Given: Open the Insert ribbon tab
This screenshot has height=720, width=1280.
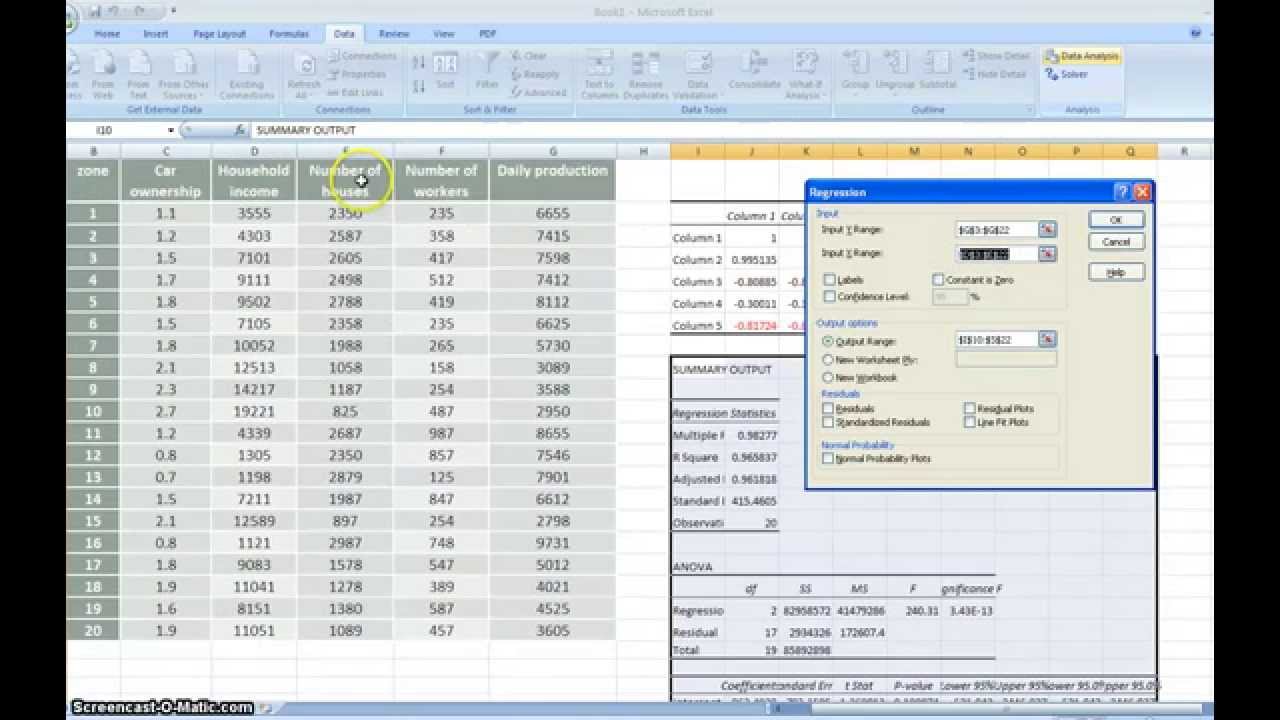Looking at the screenshot, I should (x=155, y=34).
